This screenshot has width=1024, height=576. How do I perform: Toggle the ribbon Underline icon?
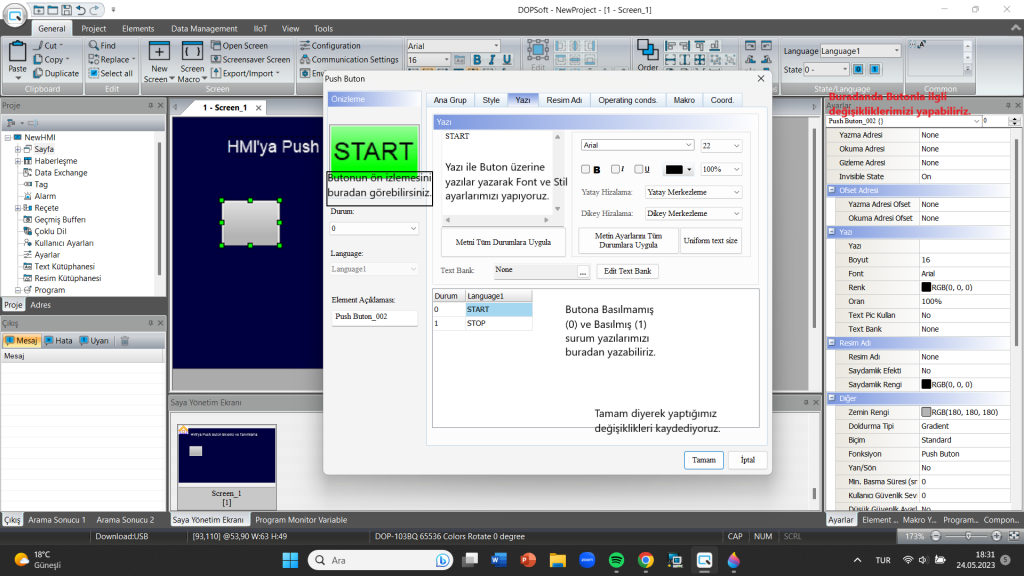point(507,60)
